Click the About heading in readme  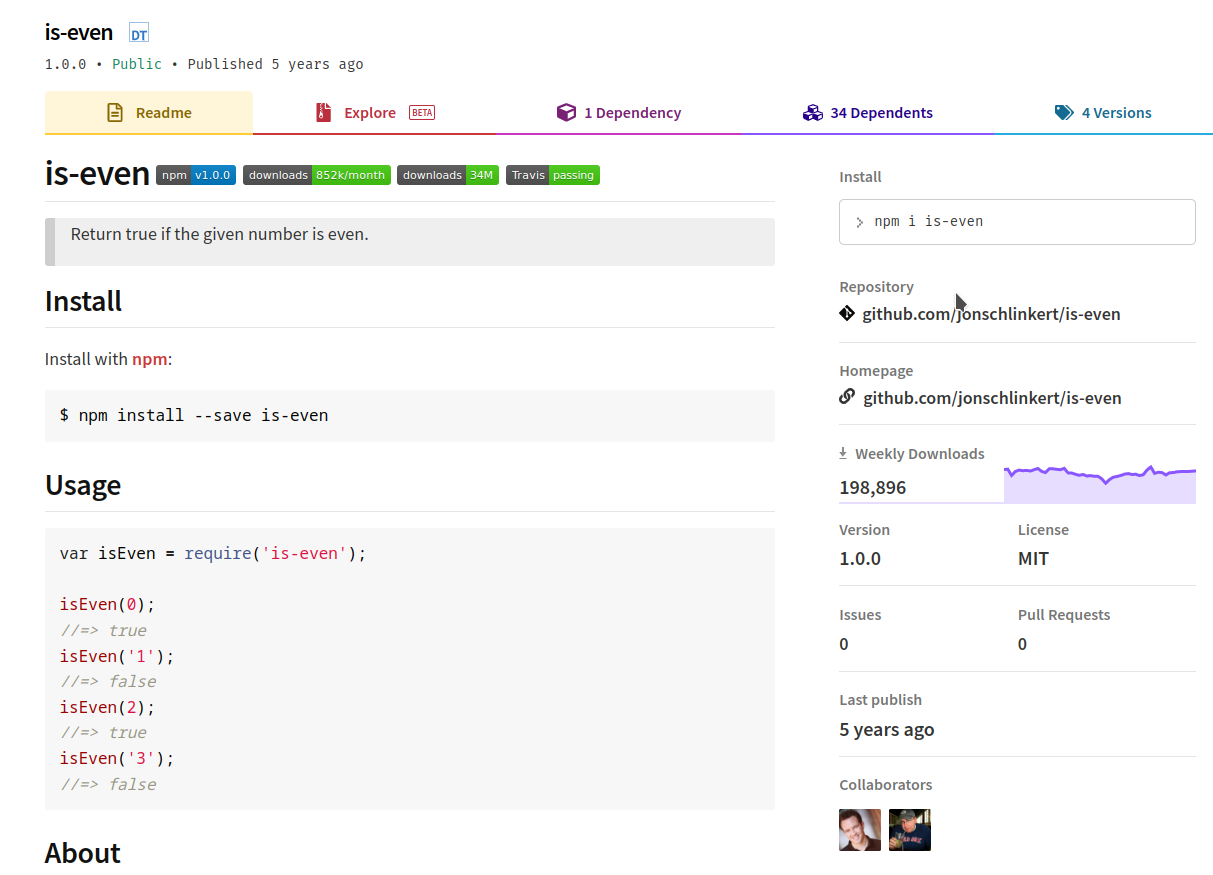pyautogui.click(x=83, y=853)
